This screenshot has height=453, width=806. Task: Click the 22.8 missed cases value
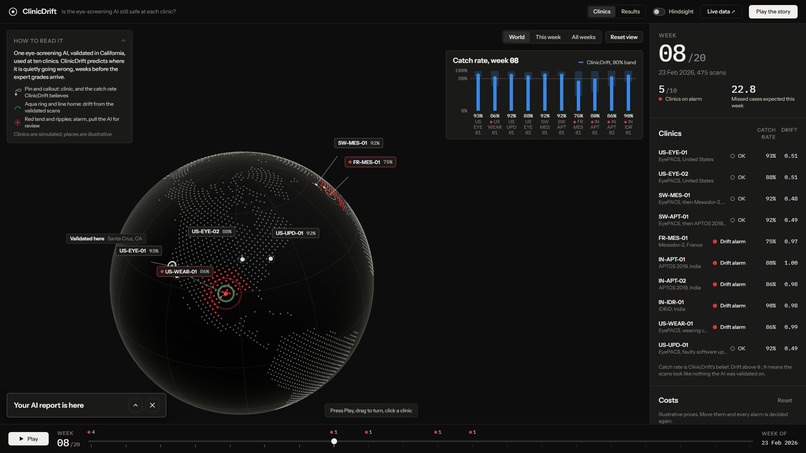(x=743, y=89)
